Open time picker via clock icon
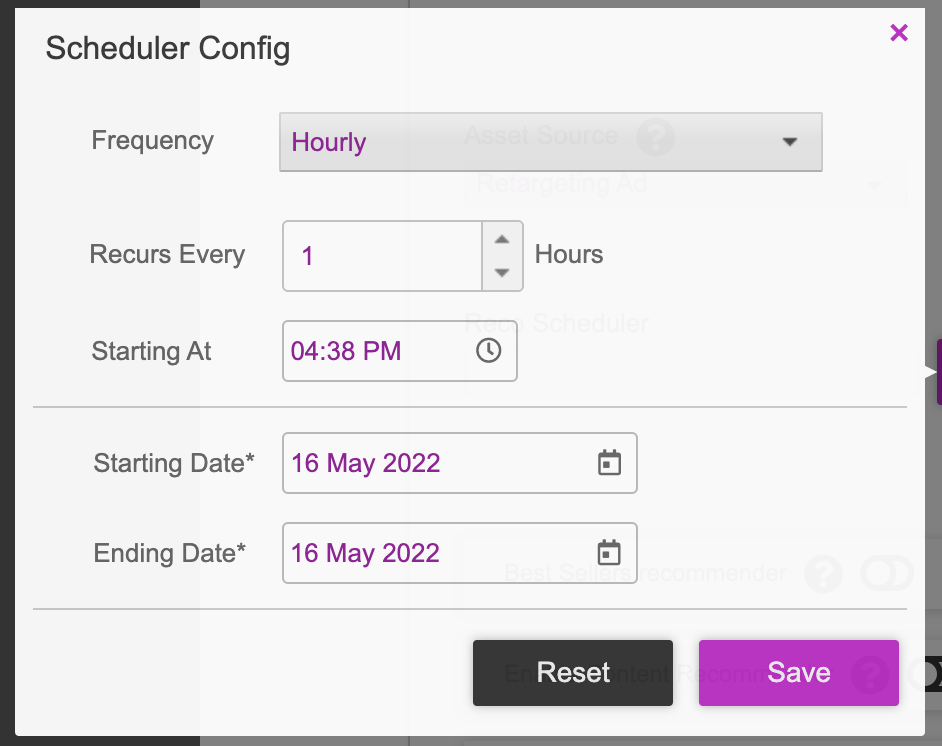 click(488, 350)
